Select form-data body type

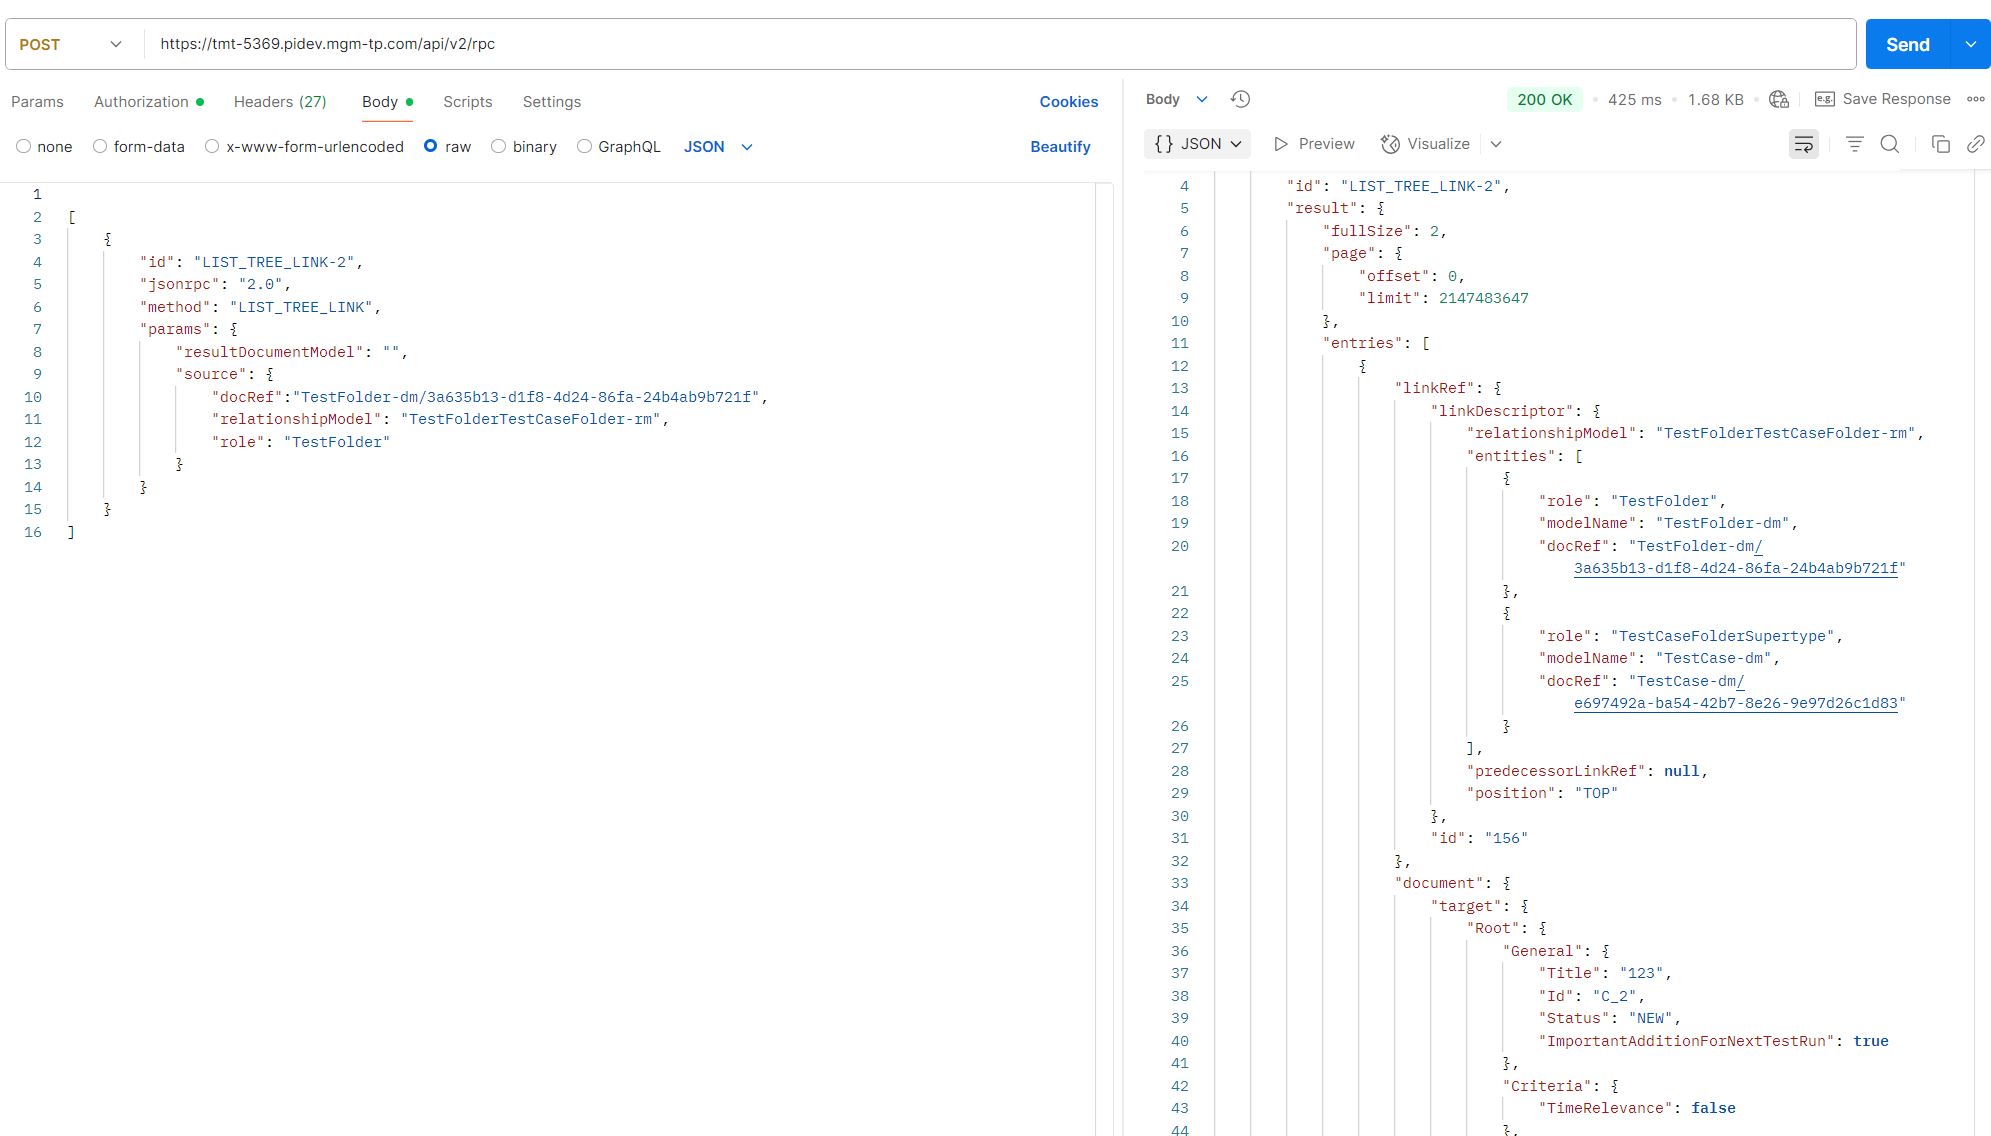(x=100, y=146)
